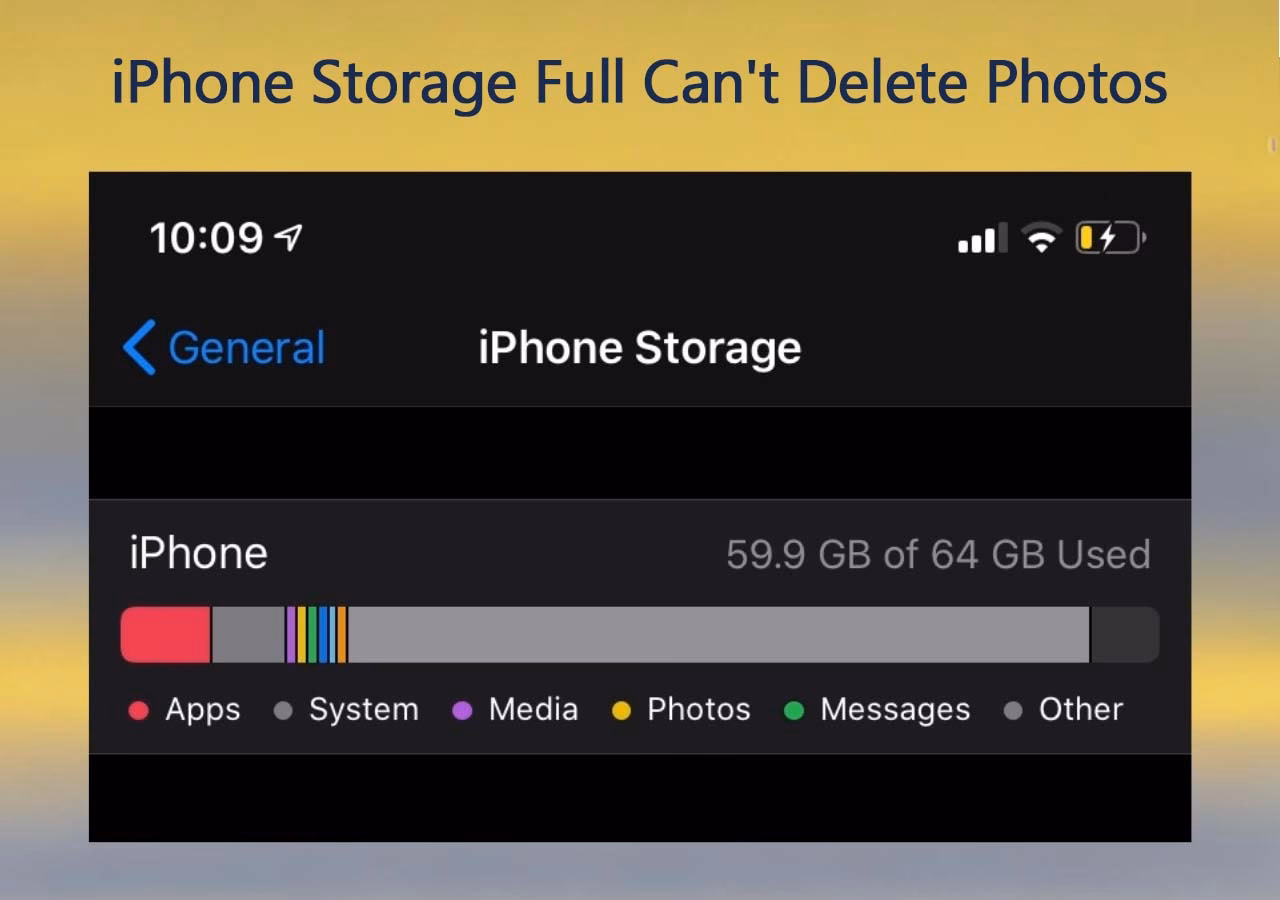1280x900 pixels.
Task: Open the iPhone Storage title
Action: (x=639, y=347)
